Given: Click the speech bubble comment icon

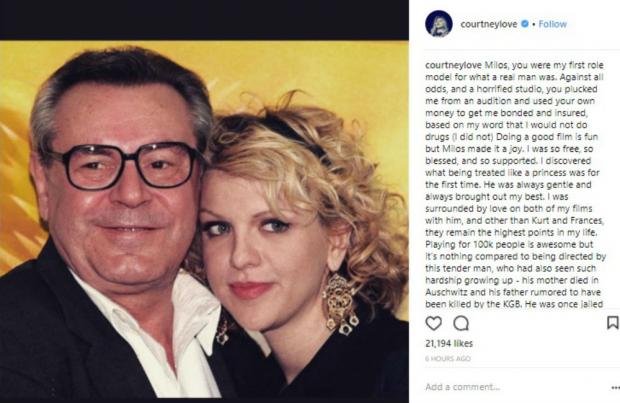Looking at the screenshot, I should pos(461,323).
